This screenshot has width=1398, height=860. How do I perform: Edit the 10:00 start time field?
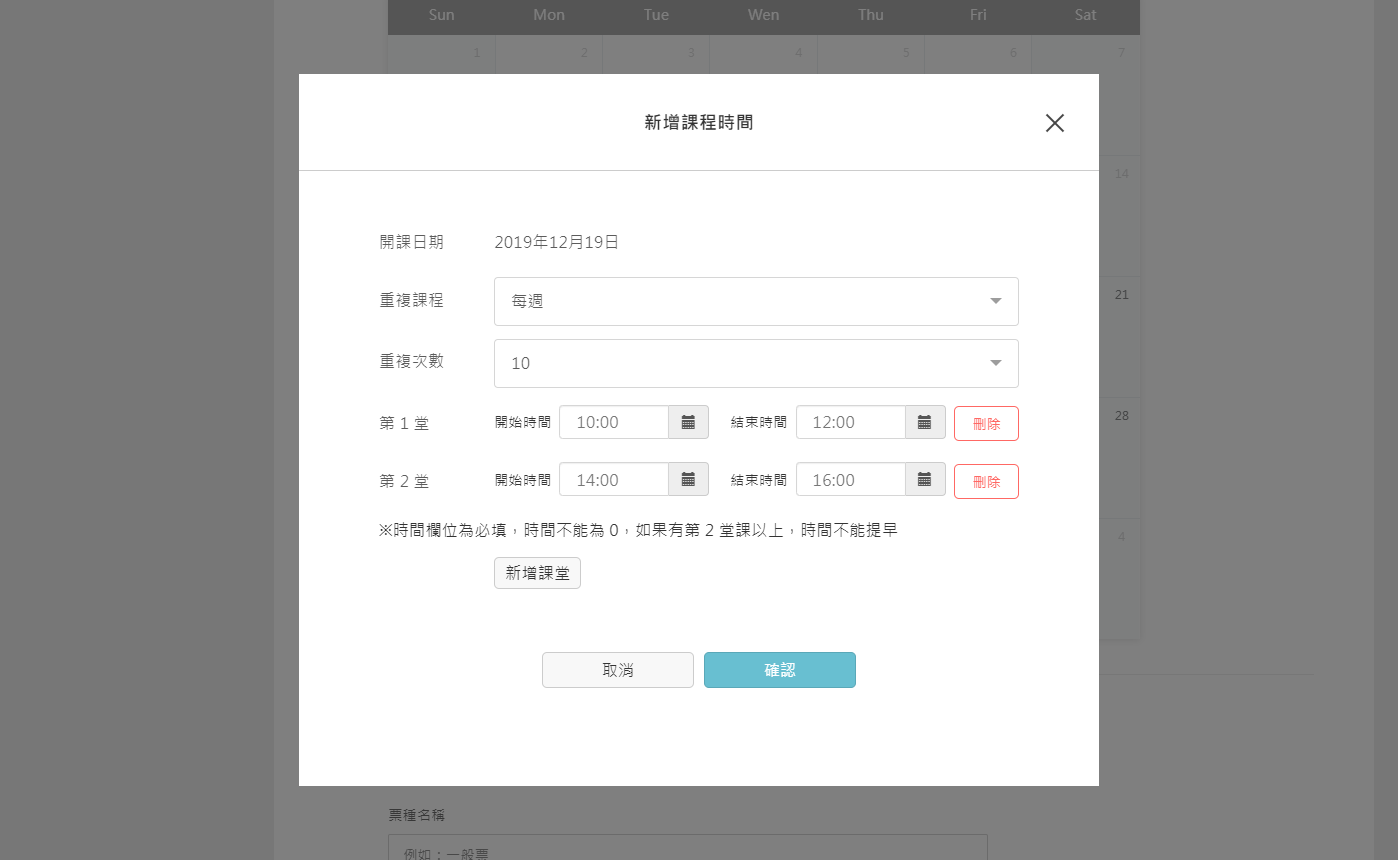click(x=614, y=422)
